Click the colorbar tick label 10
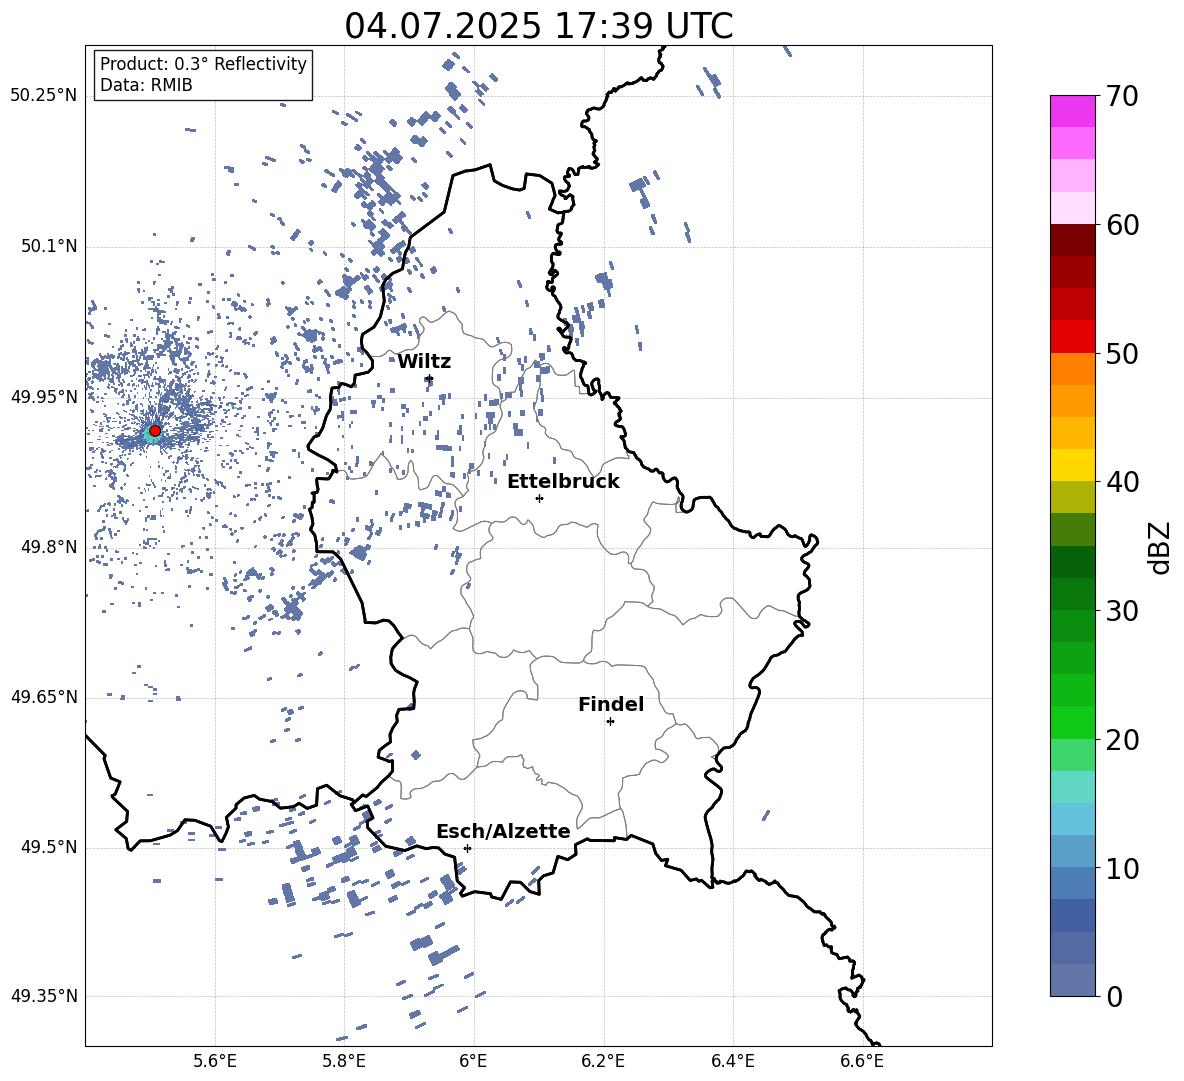 [x=1122, y=868]
